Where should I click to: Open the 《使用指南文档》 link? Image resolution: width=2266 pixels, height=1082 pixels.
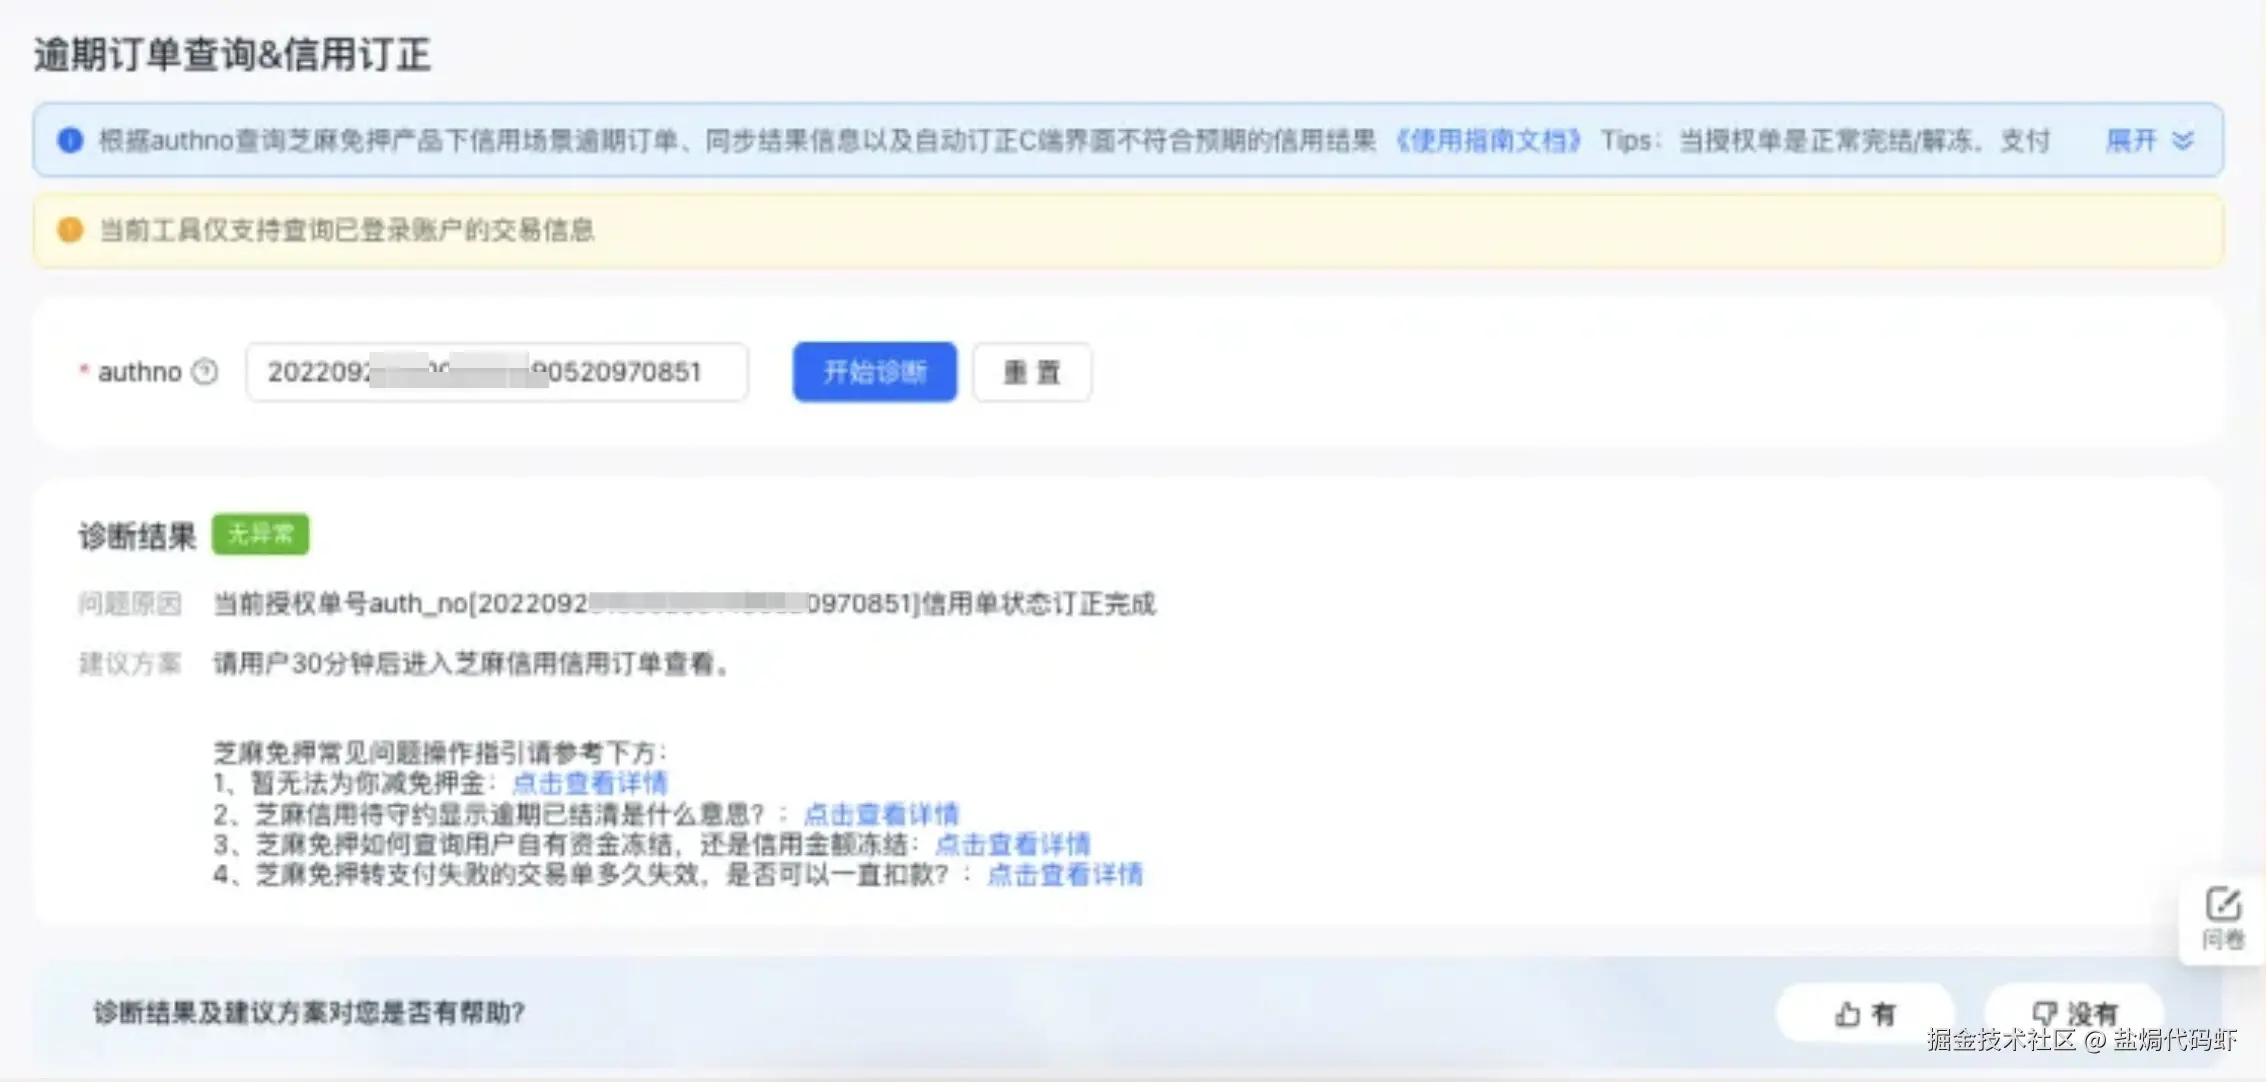(x=1488, y=140)
